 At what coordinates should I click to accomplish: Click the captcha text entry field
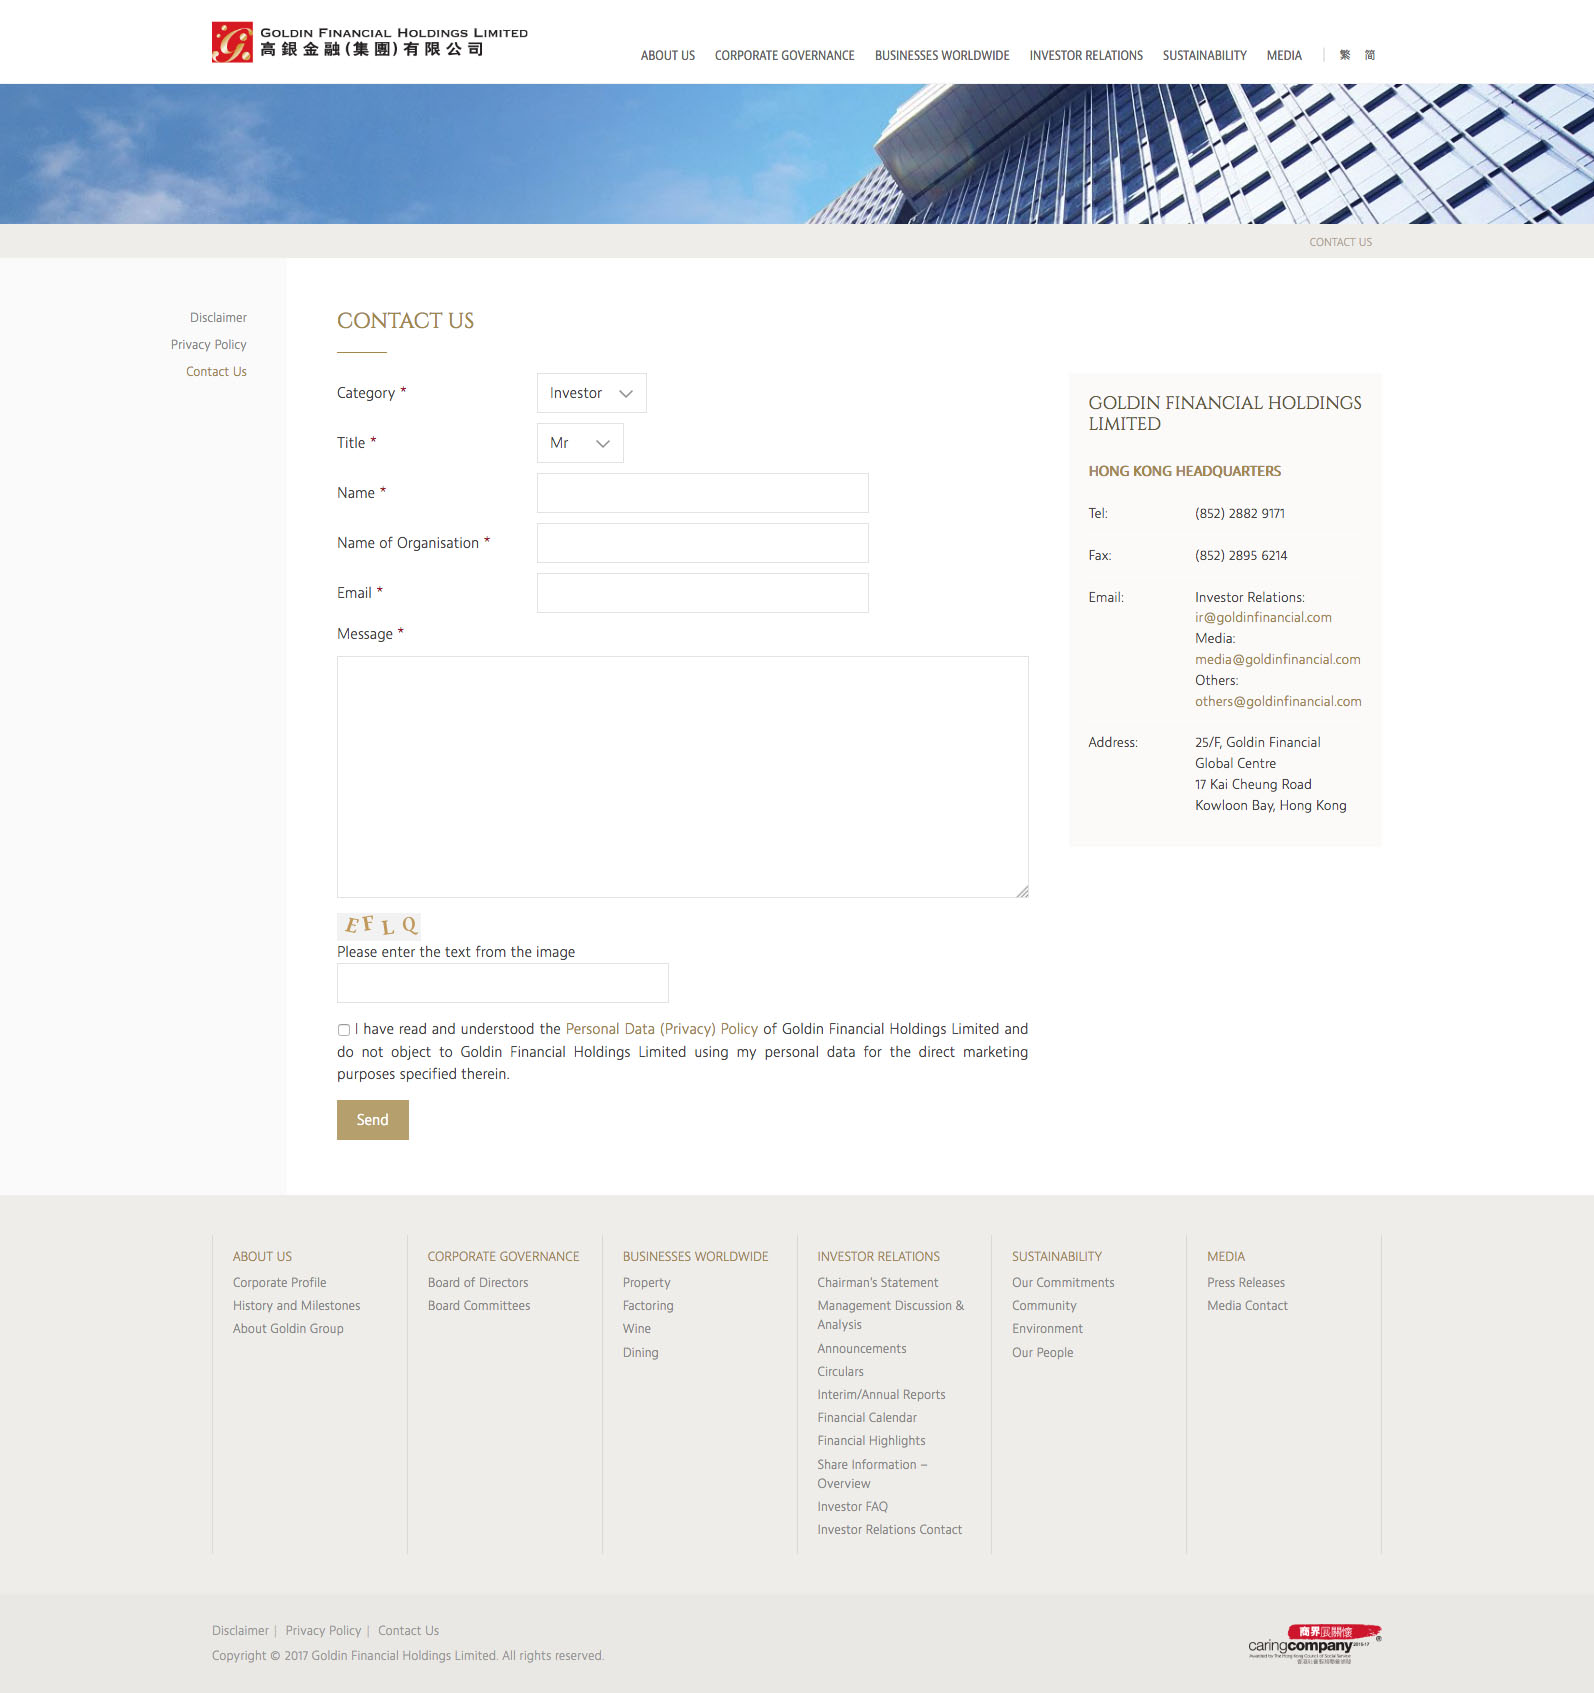pos(503,983)
